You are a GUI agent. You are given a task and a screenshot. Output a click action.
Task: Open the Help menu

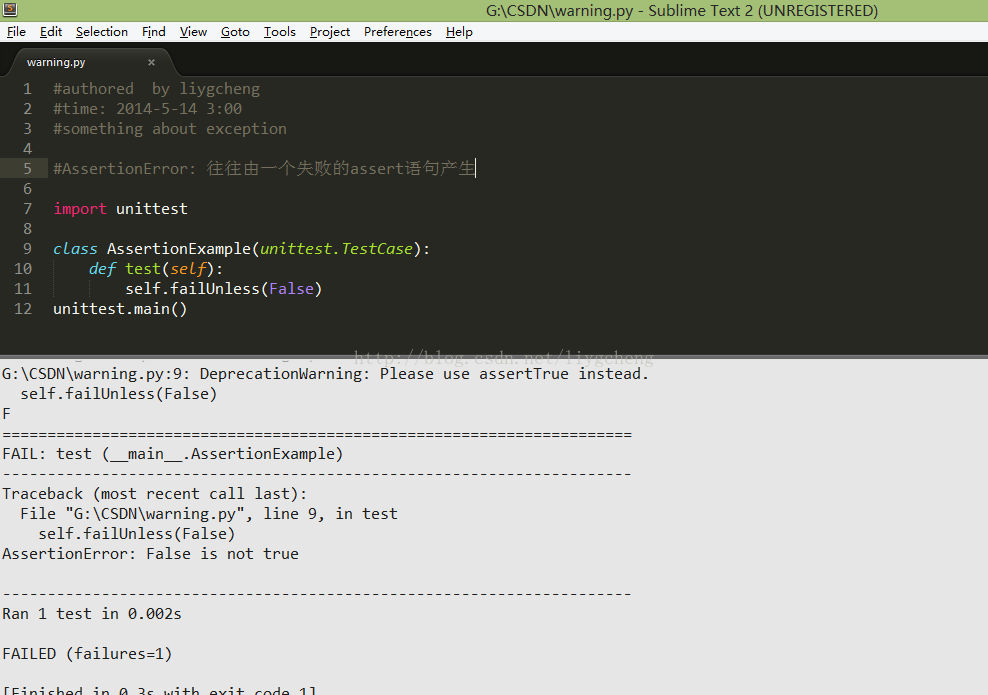coord(459,32)
